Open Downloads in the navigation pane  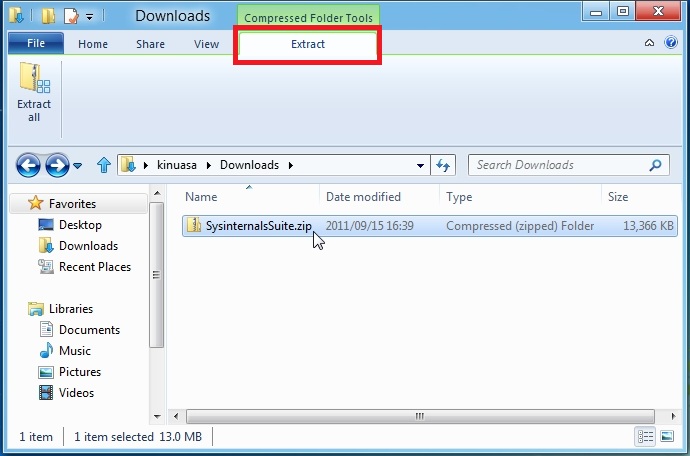(88, 246)
